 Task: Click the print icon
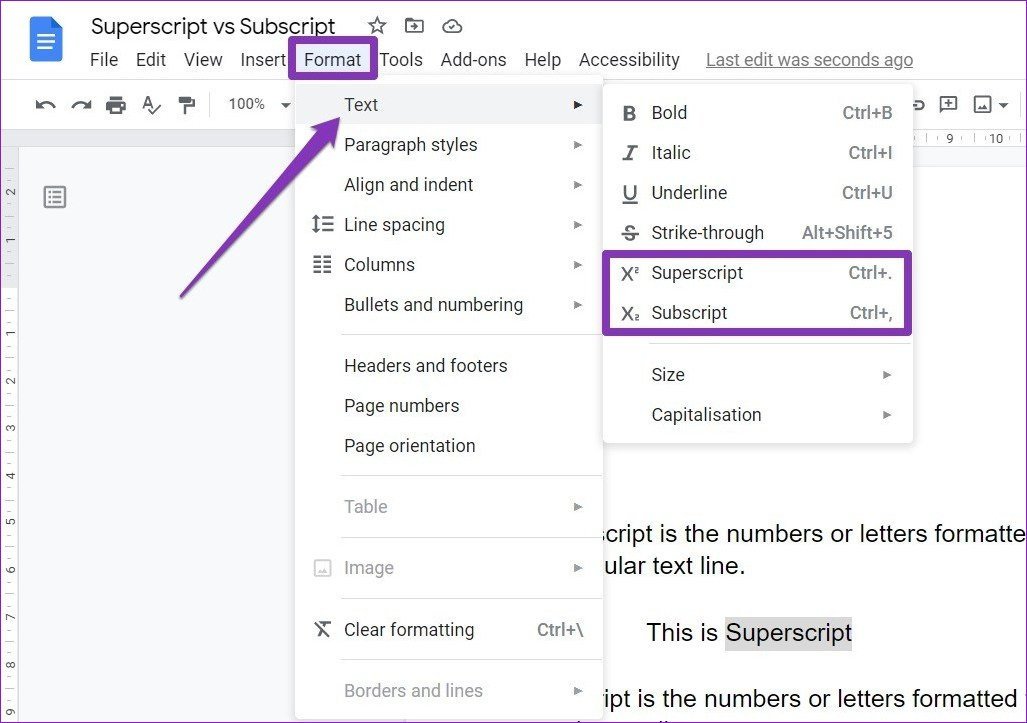point(116,105)
